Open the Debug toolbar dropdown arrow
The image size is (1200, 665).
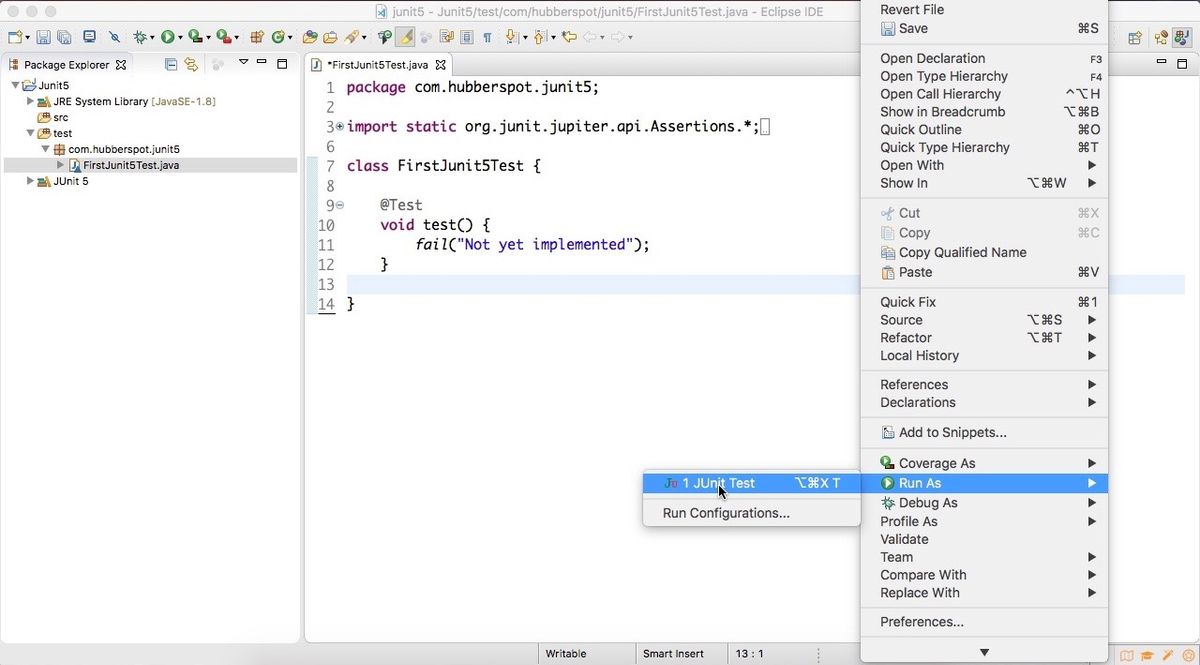[152, 38]
